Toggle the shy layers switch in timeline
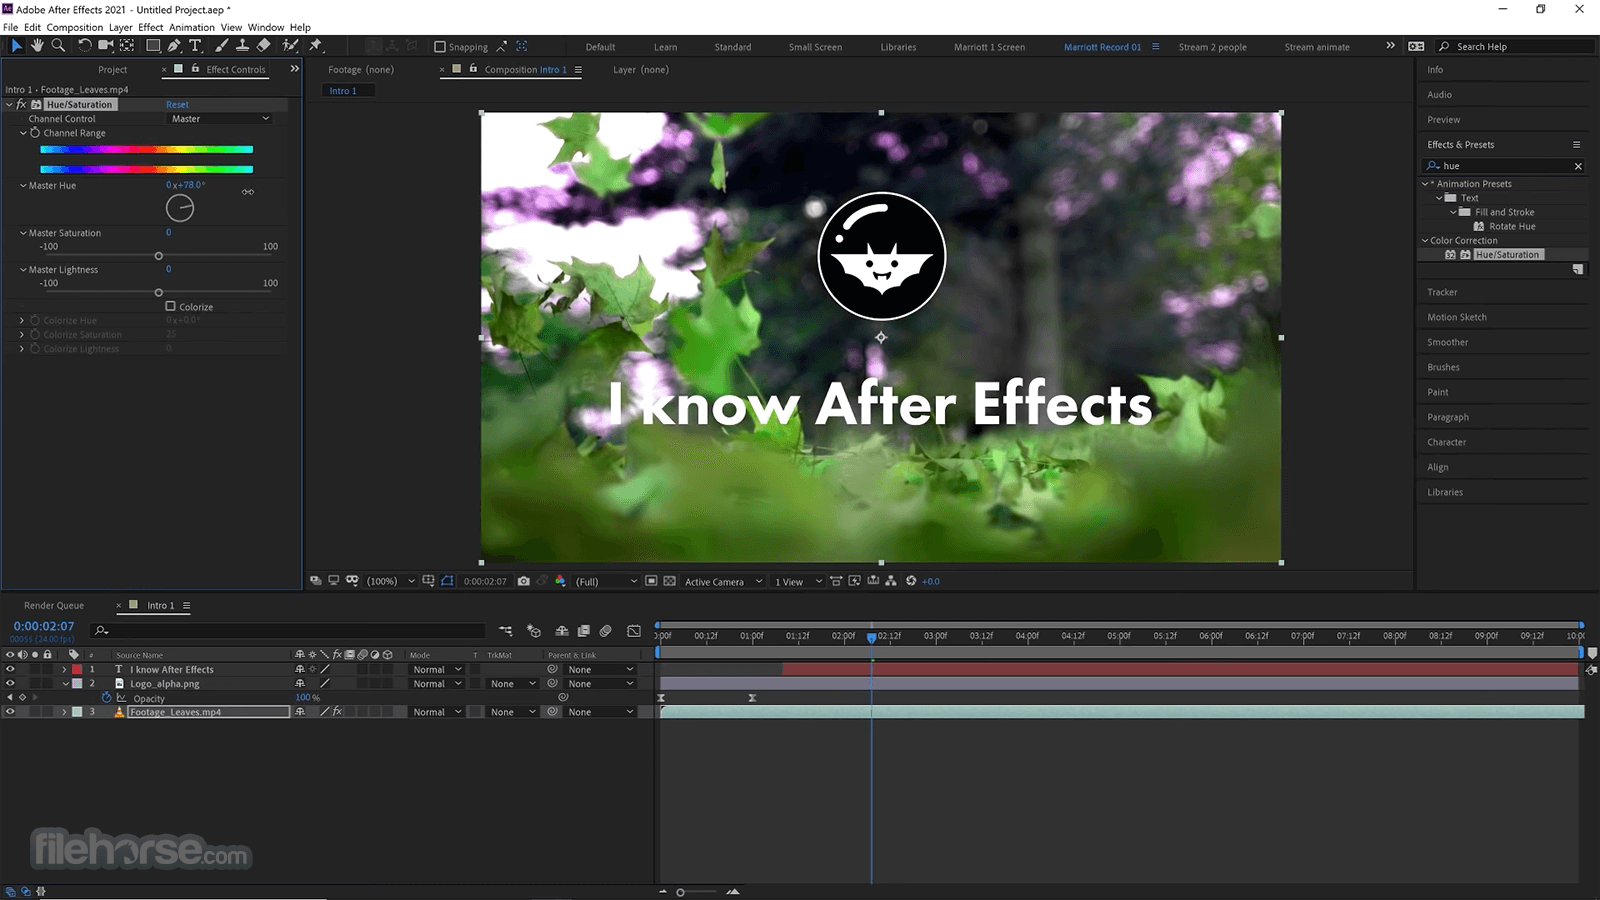This screenshot has width=1600, height=900. coord(562,631)
